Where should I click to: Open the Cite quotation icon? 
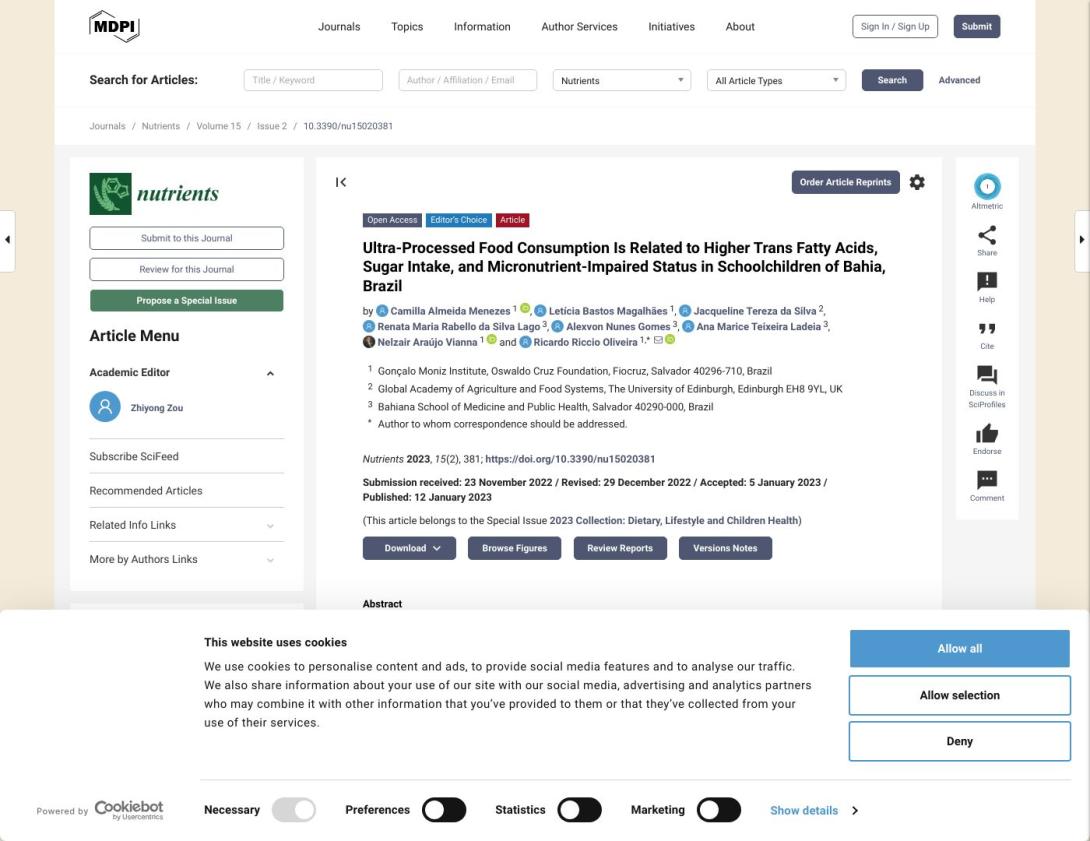pyautogui.click(x=986, y=329)
